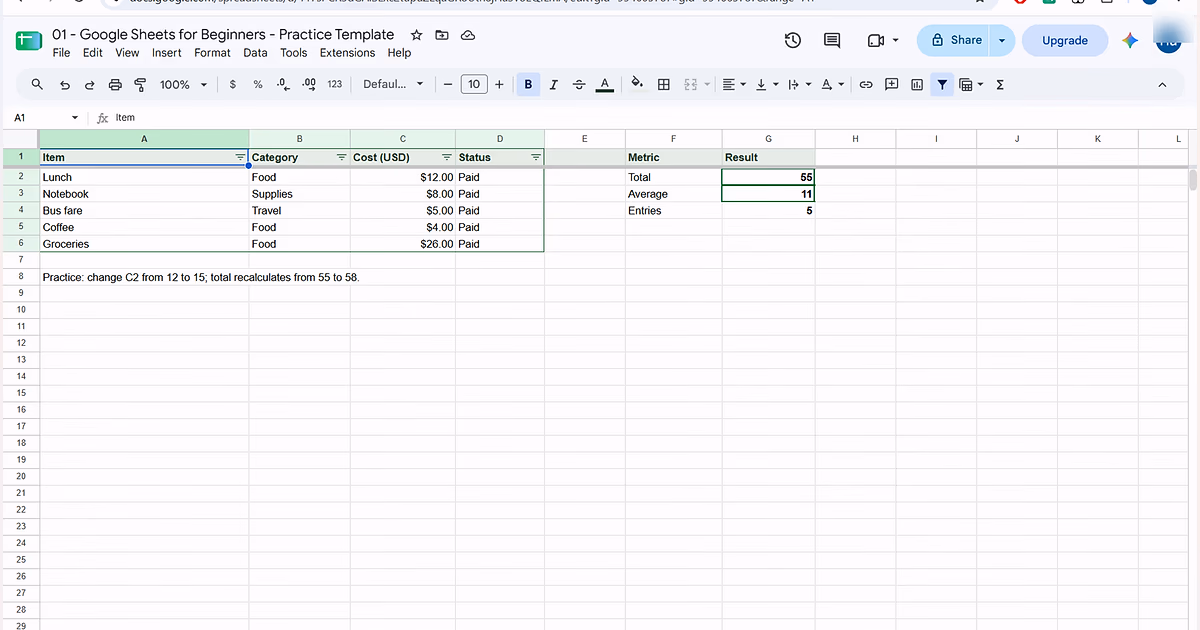The height and width of the screenshot is (630, 1200).
Task: Insert a chart
Action: (917, 85)
